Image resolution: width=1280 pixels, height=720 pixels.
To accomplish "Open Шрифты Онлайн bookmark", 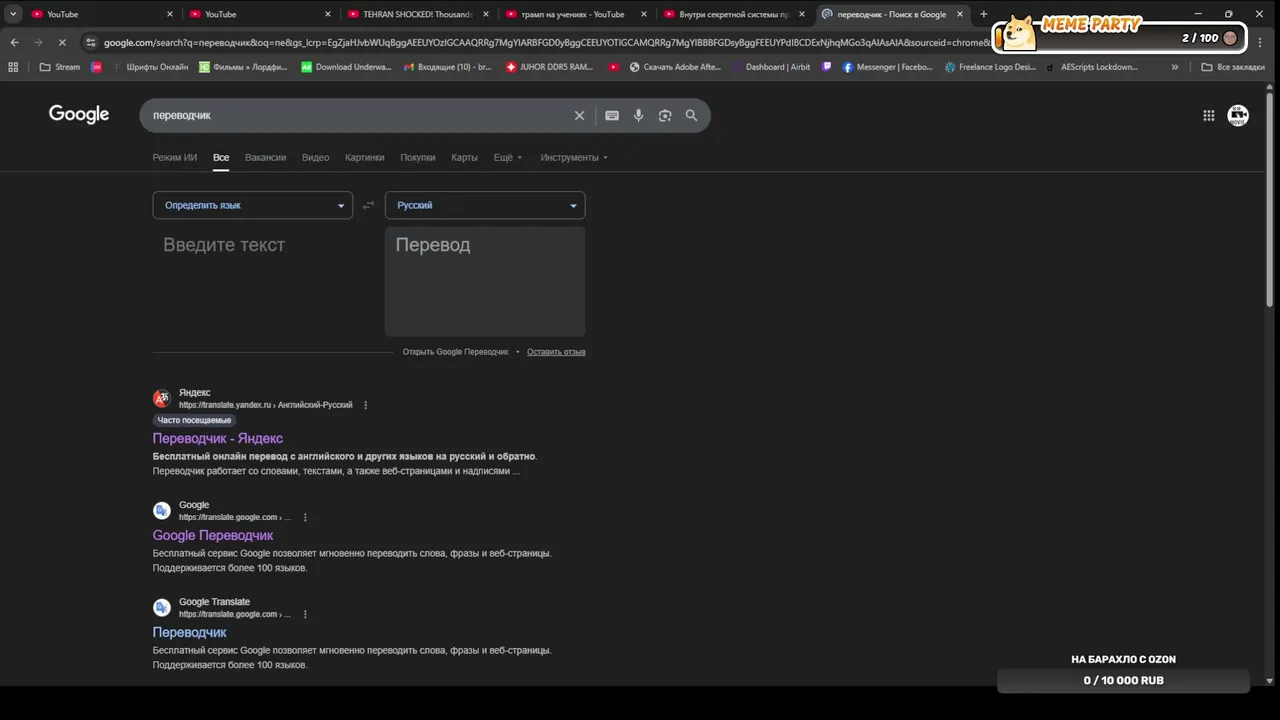I will click(149, 67).
